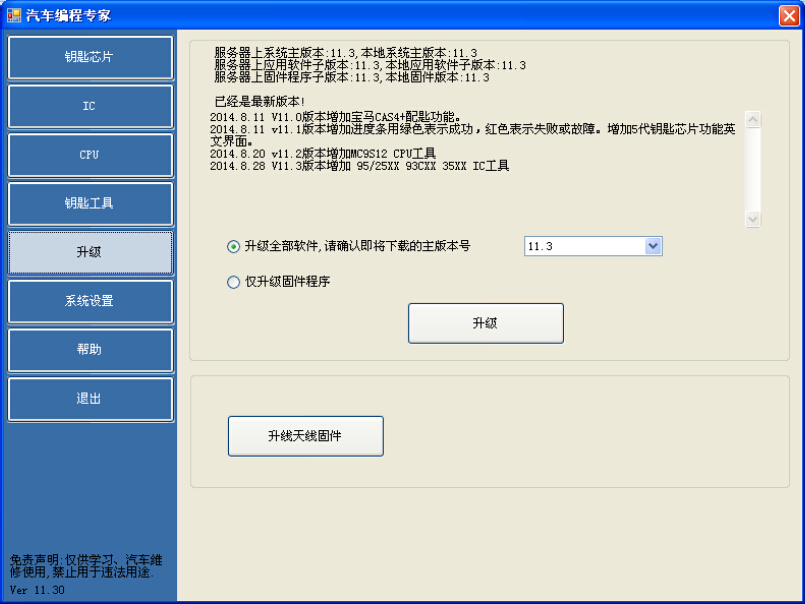
Task: Click the Ver 11.30 version label
Action: pos(37,590)
